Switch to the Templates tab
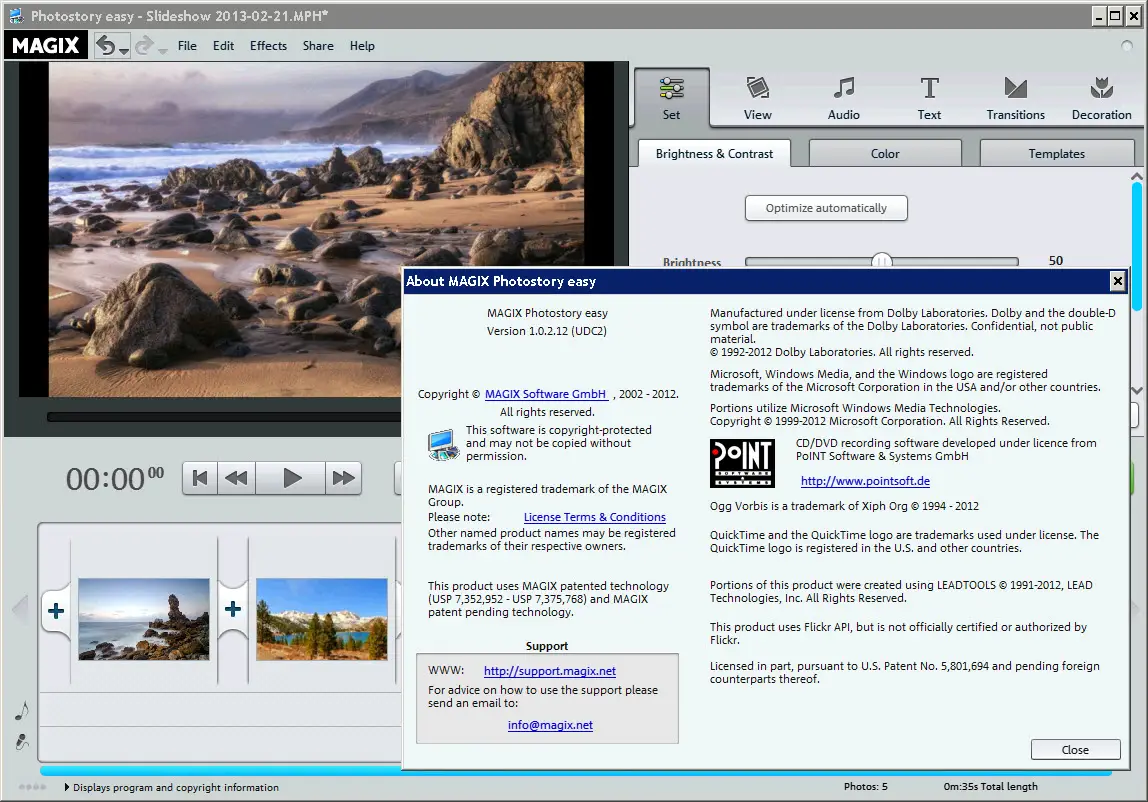1148x802 pixels. [1056, 154]
